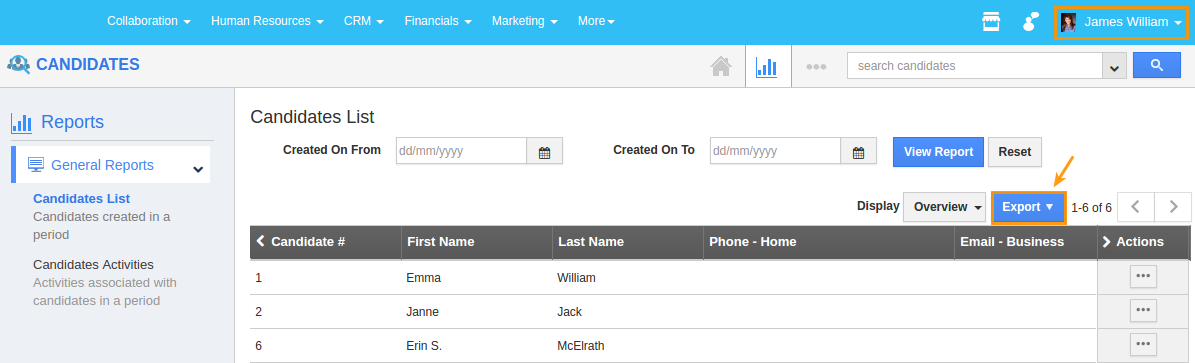Open the connections people icon

pyautogui.click(x=1031, y=22)
